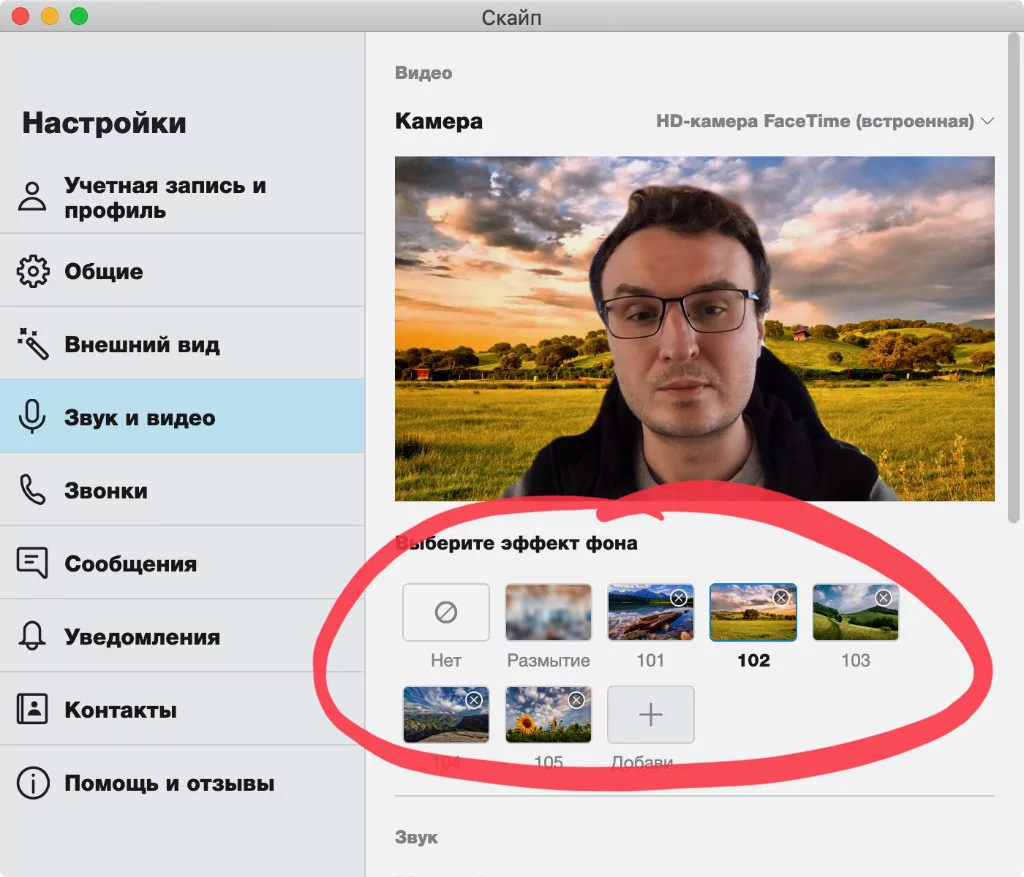Click the chevron next to HD-камера FaceTime
Viewport: 1024px width, 877px height.
(987, 121)
